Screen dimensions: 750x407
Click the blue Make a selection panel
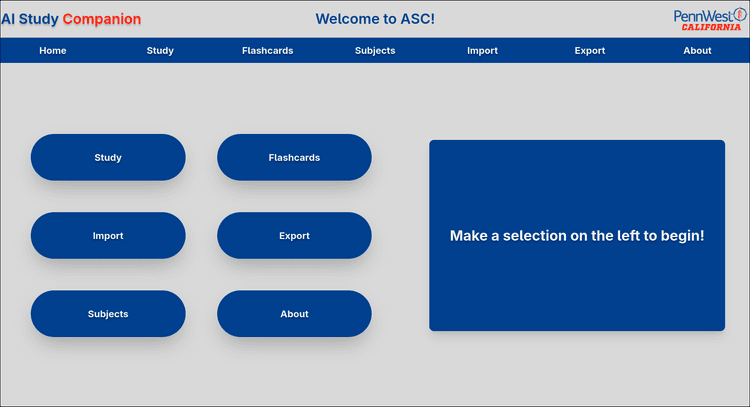click(x=577, y=235)
